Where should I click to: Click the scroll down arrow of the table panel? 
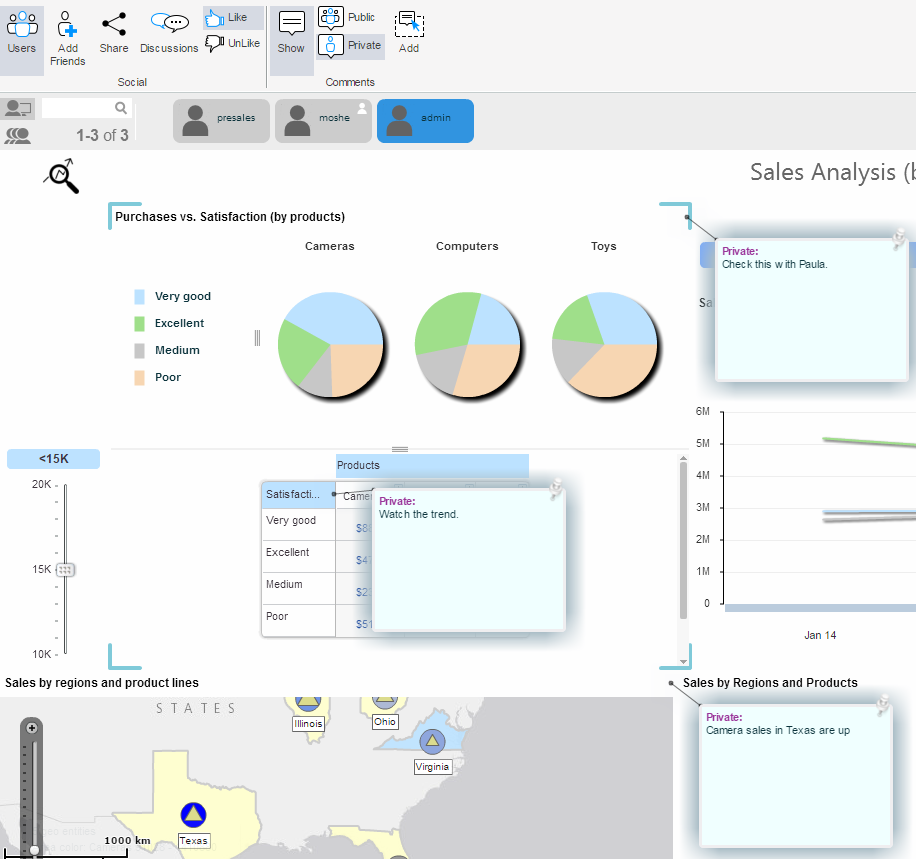point(684,661)
